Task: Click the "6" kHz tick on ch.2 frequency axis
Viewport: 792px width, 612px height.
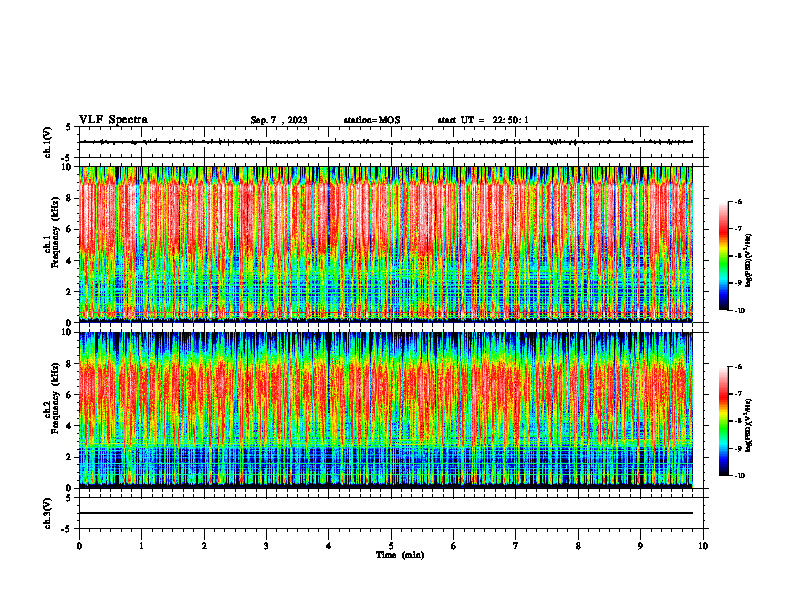Action: 69,395
